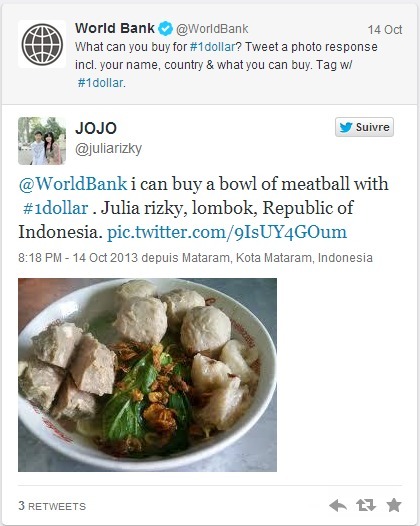Screen dimensions: 420x526
Task: Click the World Bank globe avatar
Action: tap(42, 44)
